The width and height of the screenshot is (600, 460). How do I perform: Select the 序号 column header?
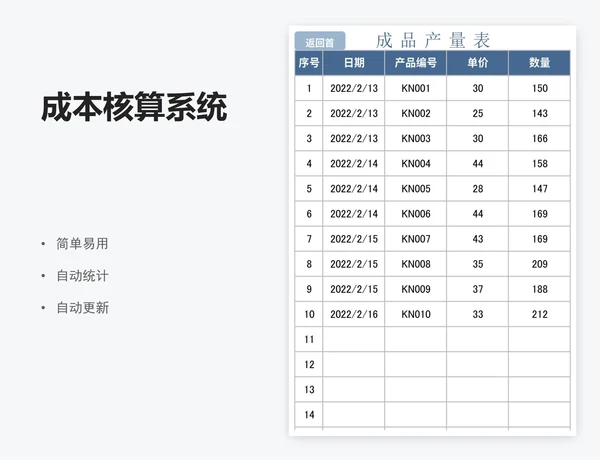pyautogui.click(x=309, y=63)
